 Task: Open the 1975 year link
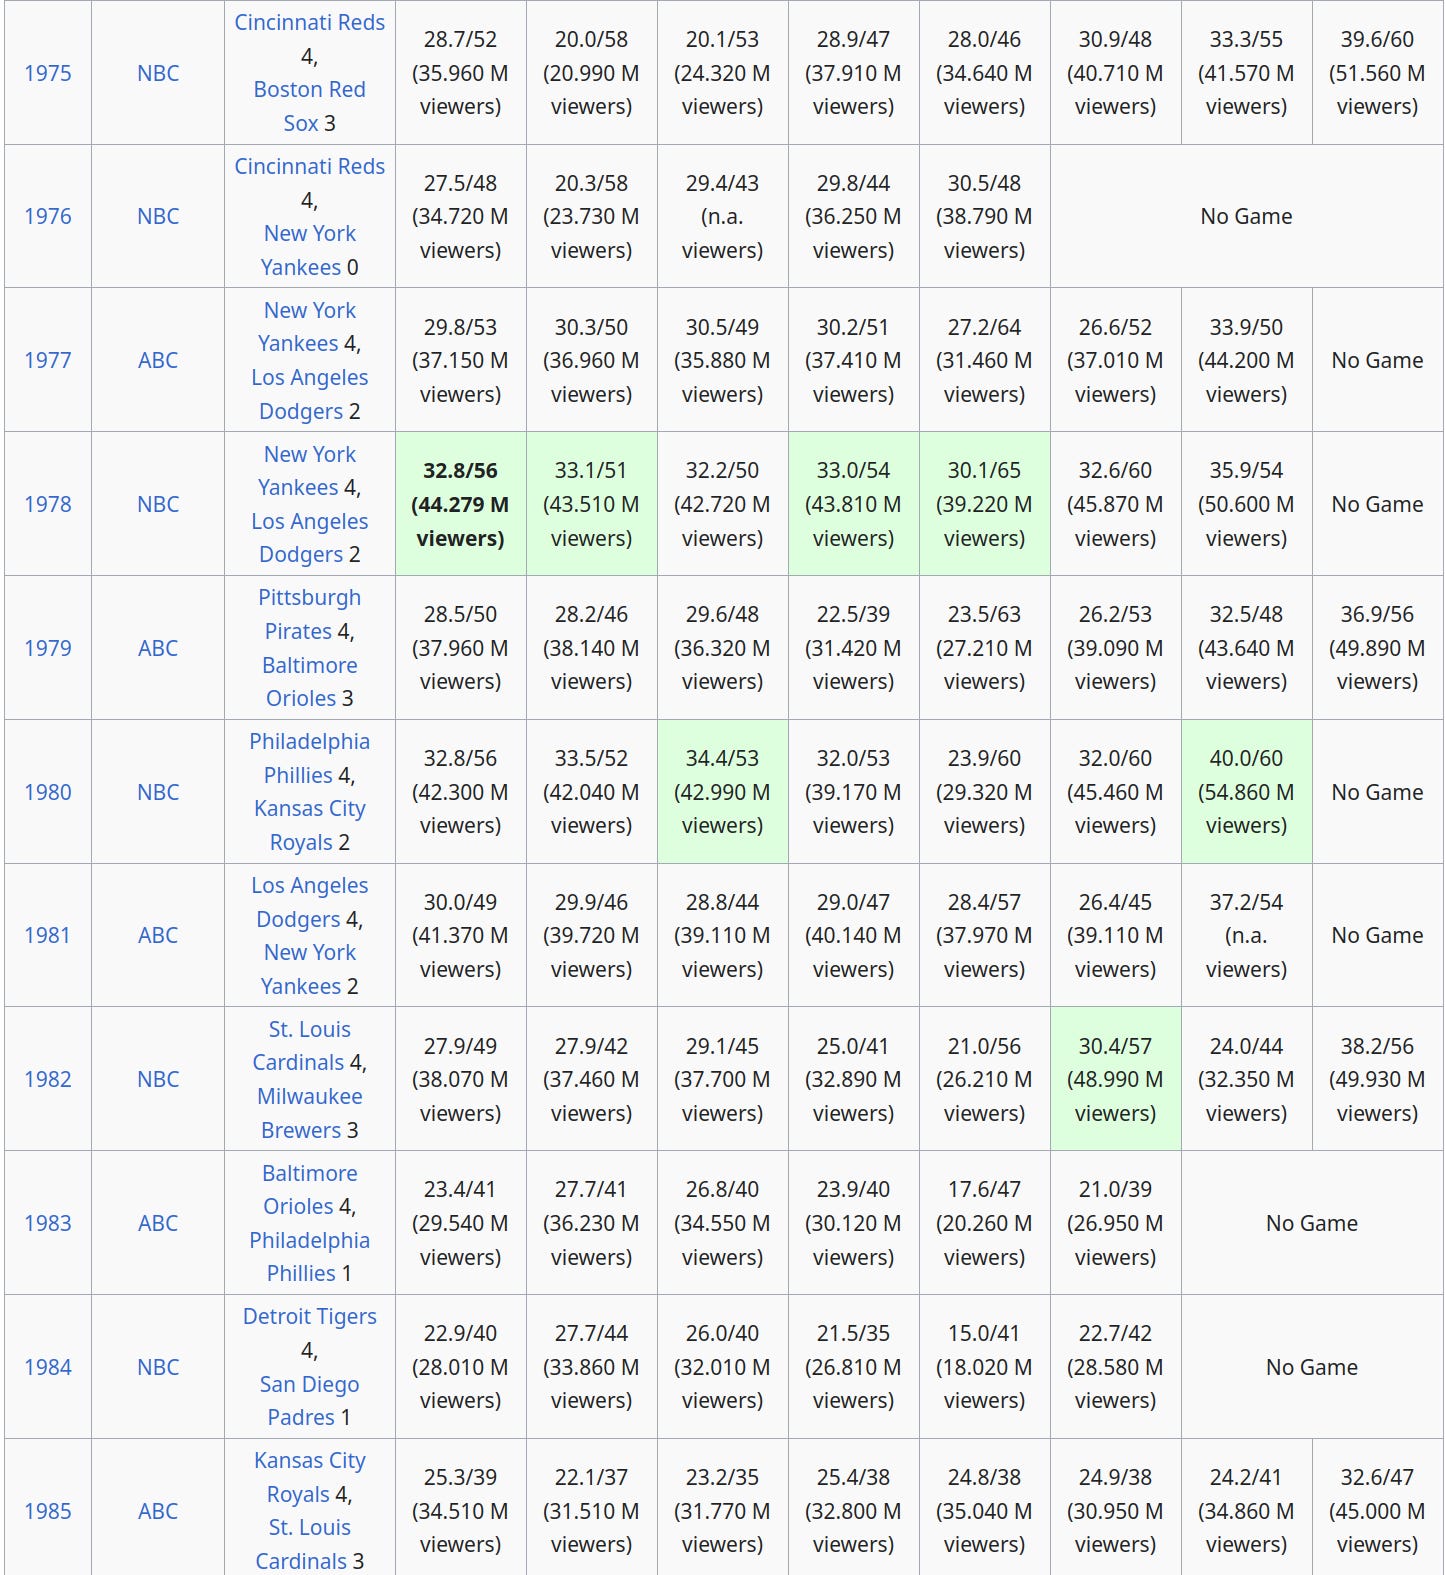pos(48,73)
